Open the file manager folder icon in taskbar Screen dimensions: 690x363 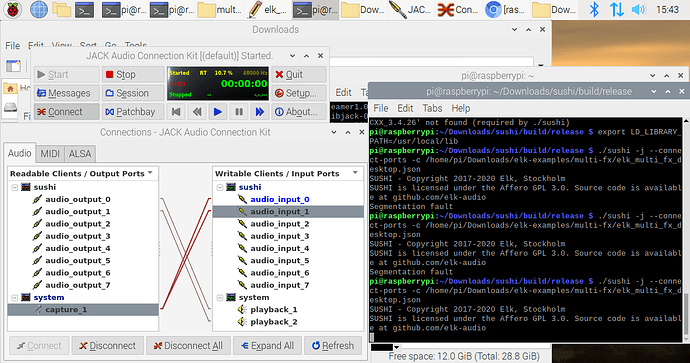61,9
